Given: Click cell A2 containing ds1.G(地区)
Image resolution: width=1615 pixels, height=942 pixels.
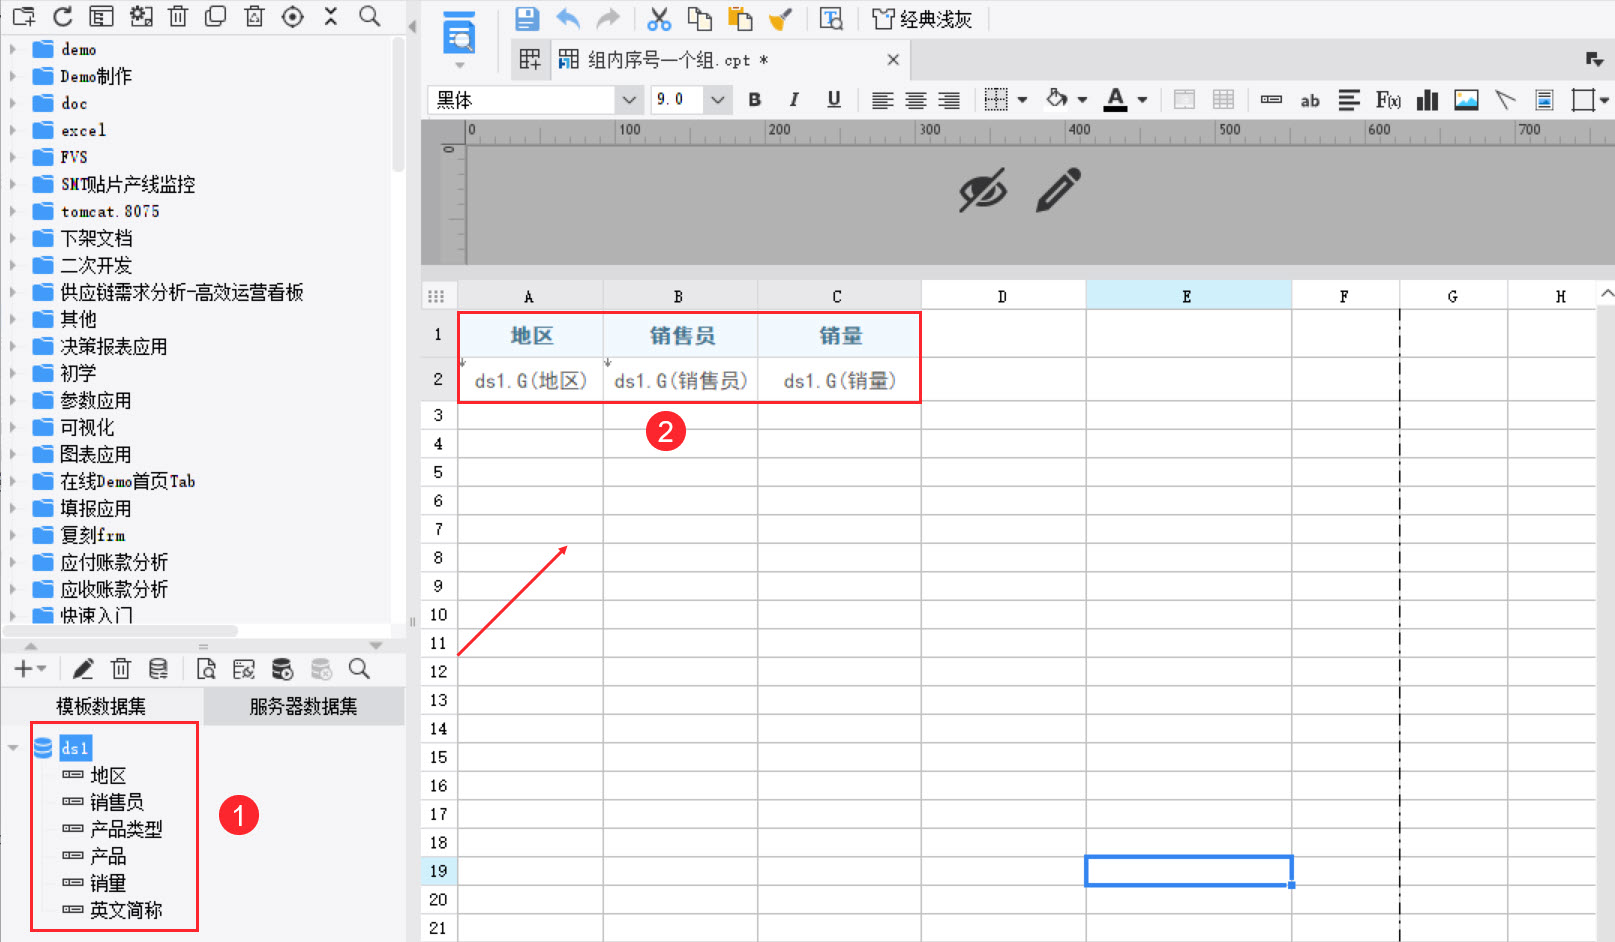Looking at the screenshot, I should (x=531, y=380).
